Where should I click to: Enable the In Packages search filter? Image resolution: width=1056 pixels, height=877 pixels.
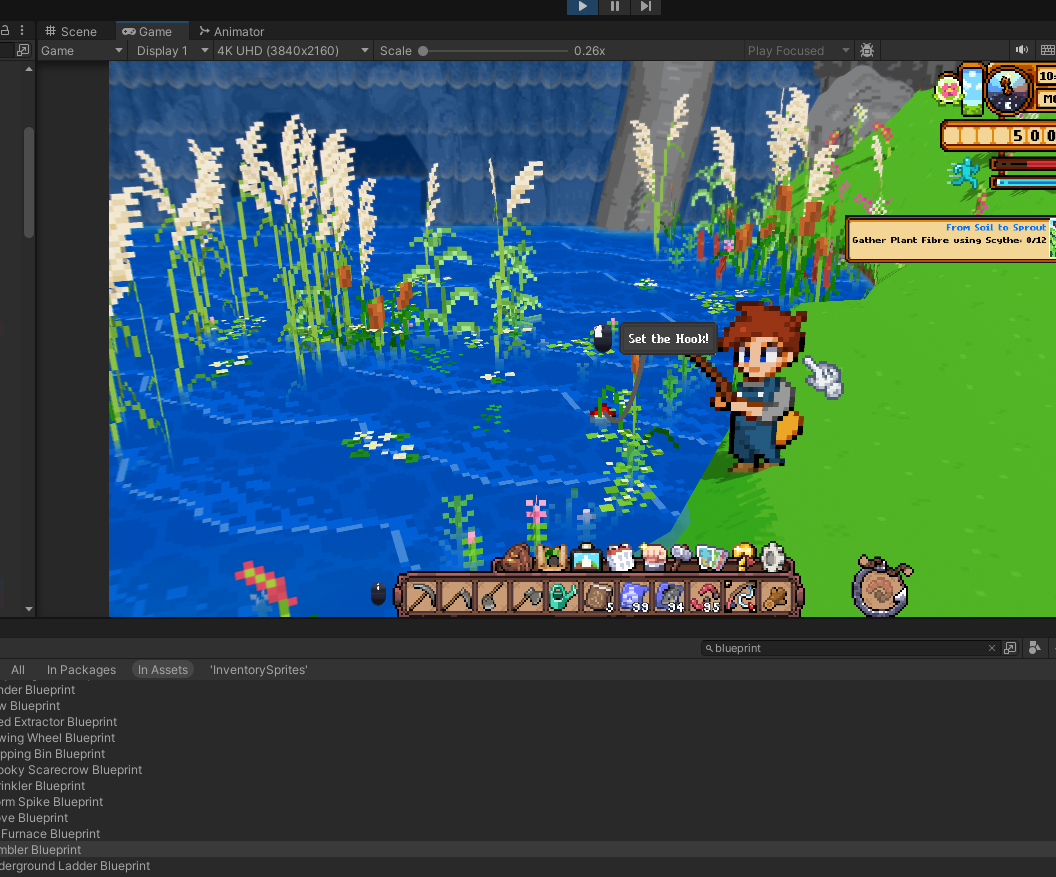pyautogui.click(x=81, y=669)
